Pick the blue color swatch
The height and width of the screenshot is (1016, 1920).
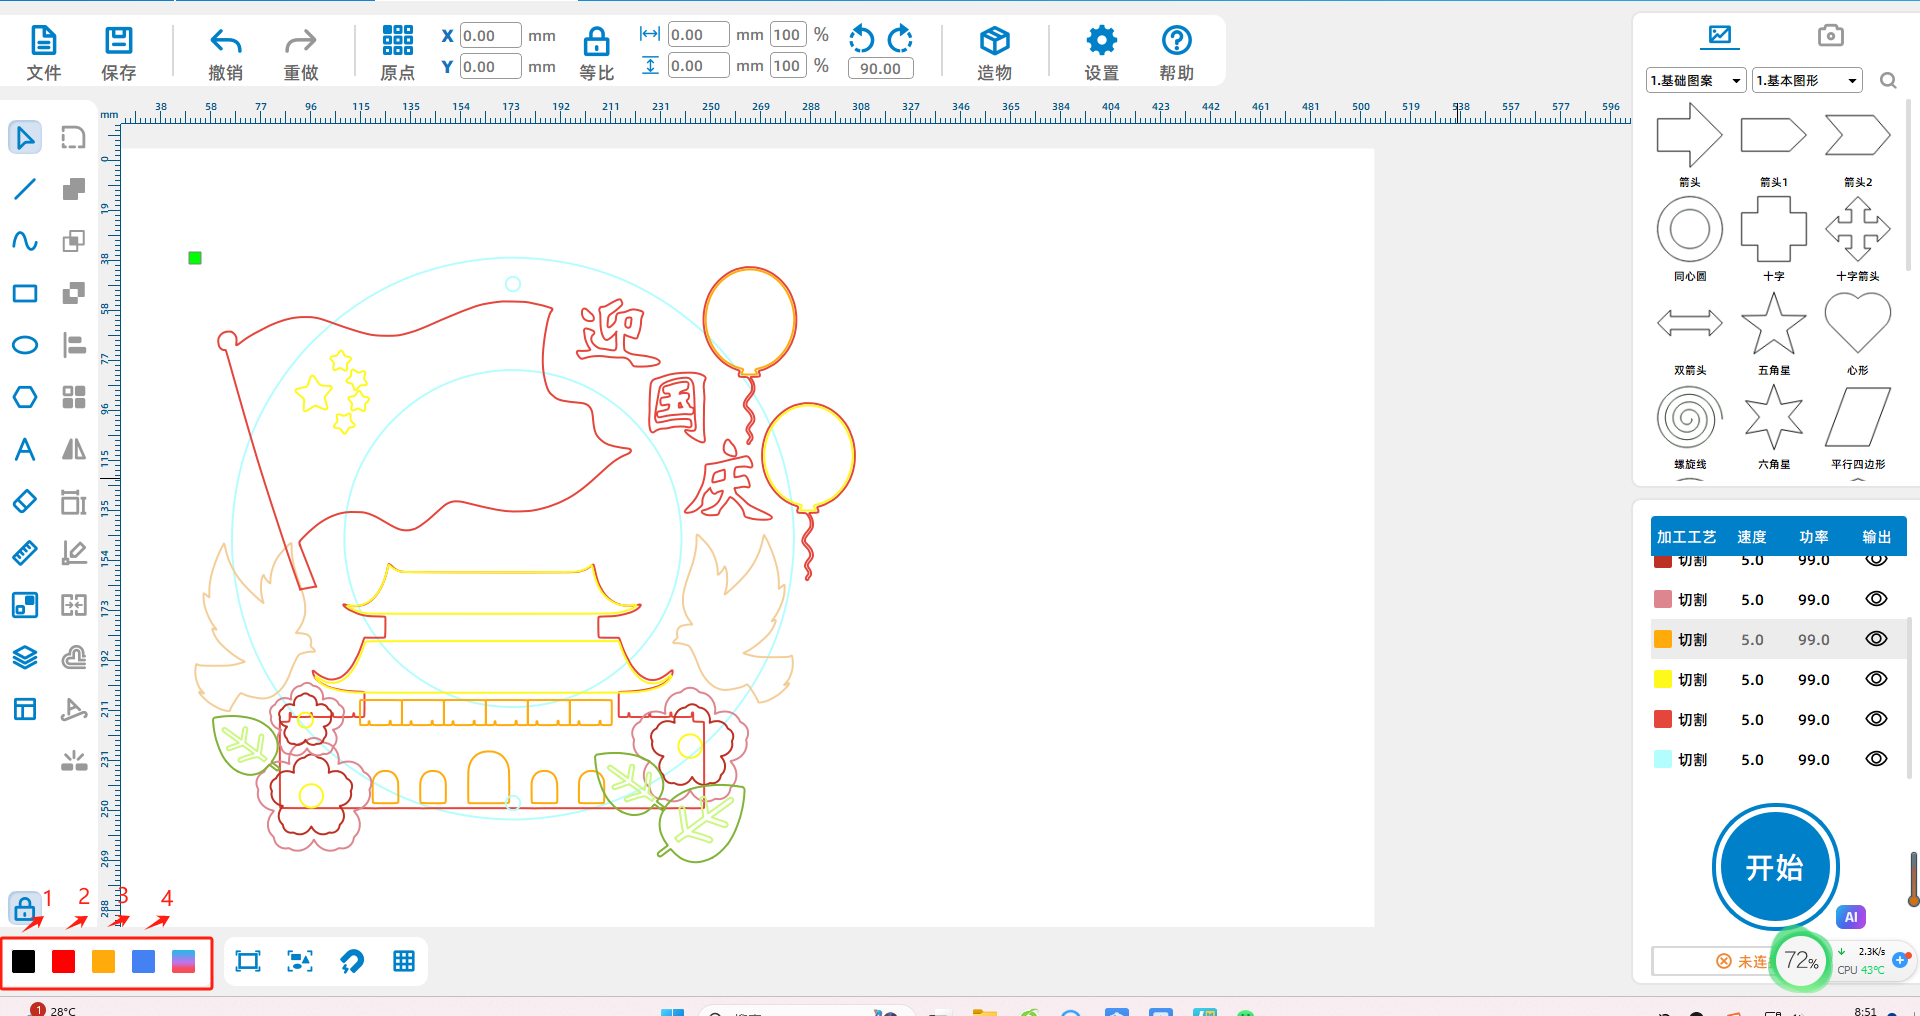coord(144,961)
